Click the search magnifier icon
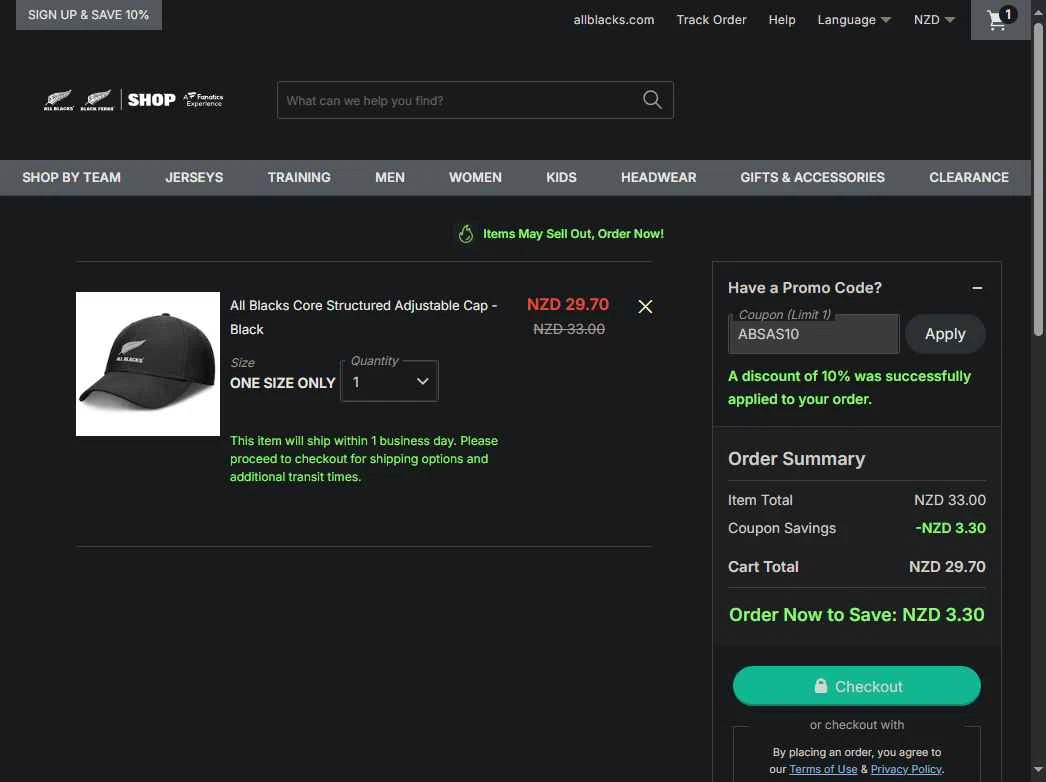 pyautogui.click(x=652, y=100)
